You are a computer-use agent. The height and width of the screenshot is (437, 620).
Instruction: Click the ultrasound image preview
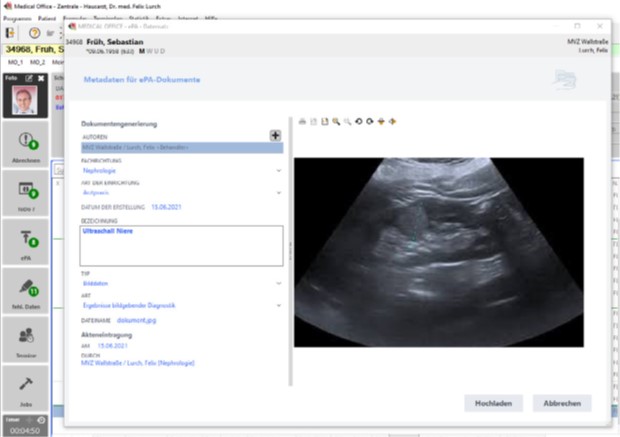tap(439, 252)
